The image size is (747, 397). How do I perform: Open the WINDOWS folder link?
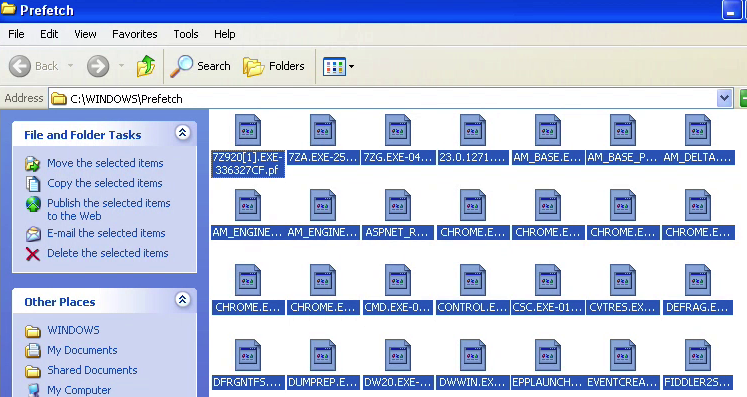[x=62, y=330]
